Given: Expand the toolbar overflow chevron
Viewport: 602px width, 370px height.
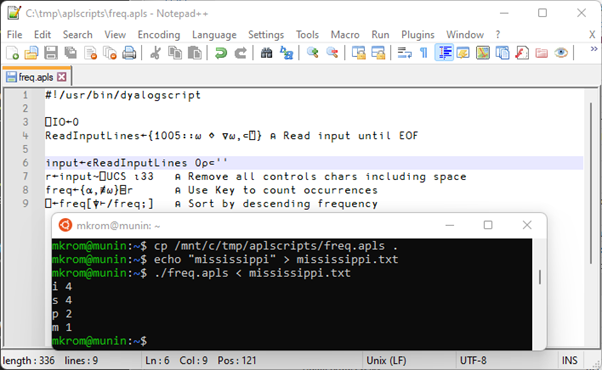Looking at the screenshot, I should tap(594, 49).
